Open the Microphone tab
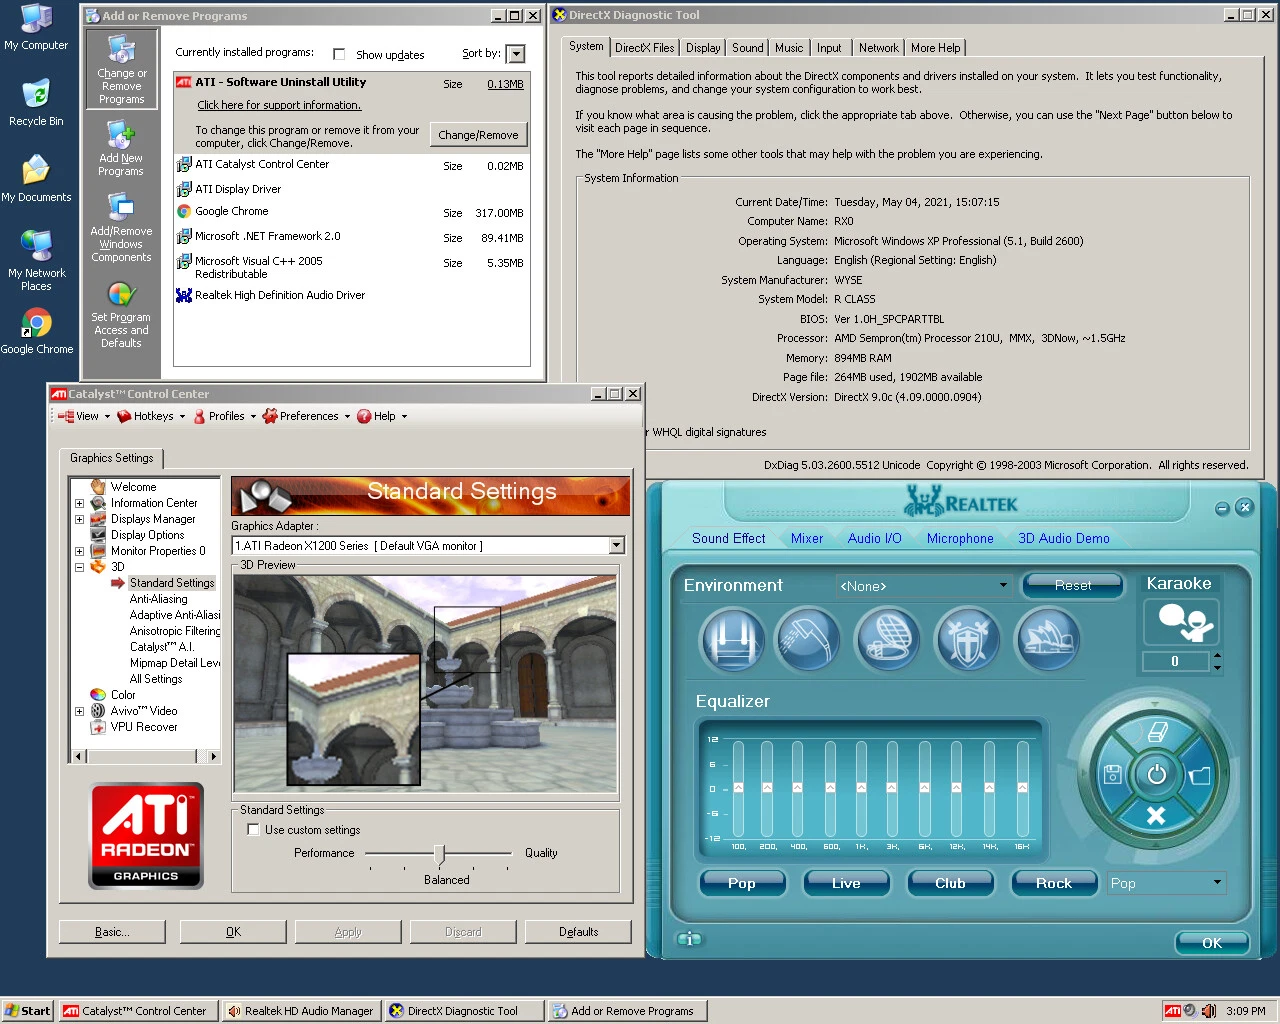This screenshot has width=1280, height=1024. tap(960, 538)
